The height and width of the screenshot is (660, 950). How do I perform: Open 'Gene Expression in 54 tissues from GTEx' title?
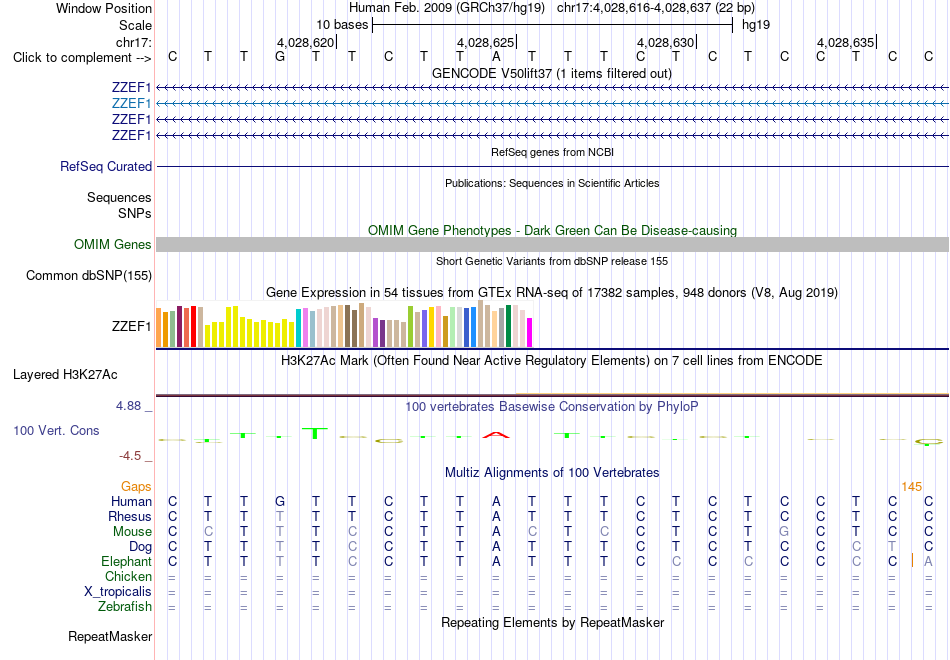pos(552,293)
